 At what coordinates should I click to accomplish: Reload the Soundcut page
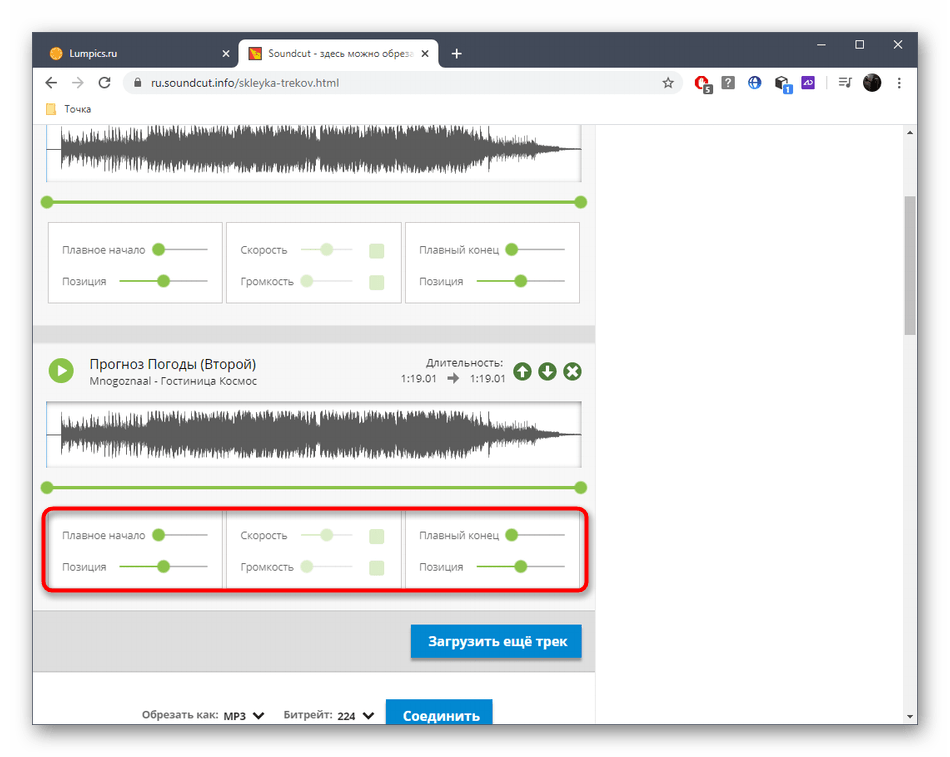(x=104, y=83)
